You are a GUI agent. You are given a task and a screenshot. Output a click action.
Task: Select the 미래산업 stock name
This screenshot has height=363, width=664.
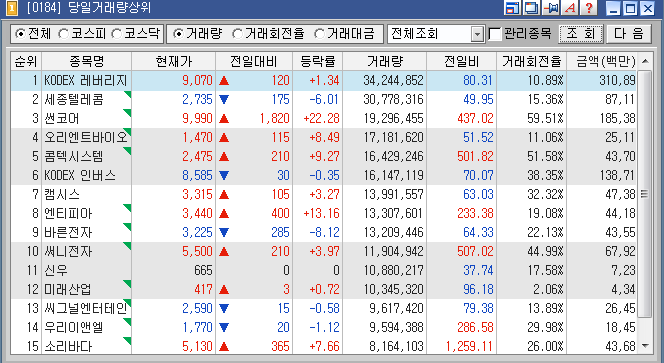[x=68, y=289]
